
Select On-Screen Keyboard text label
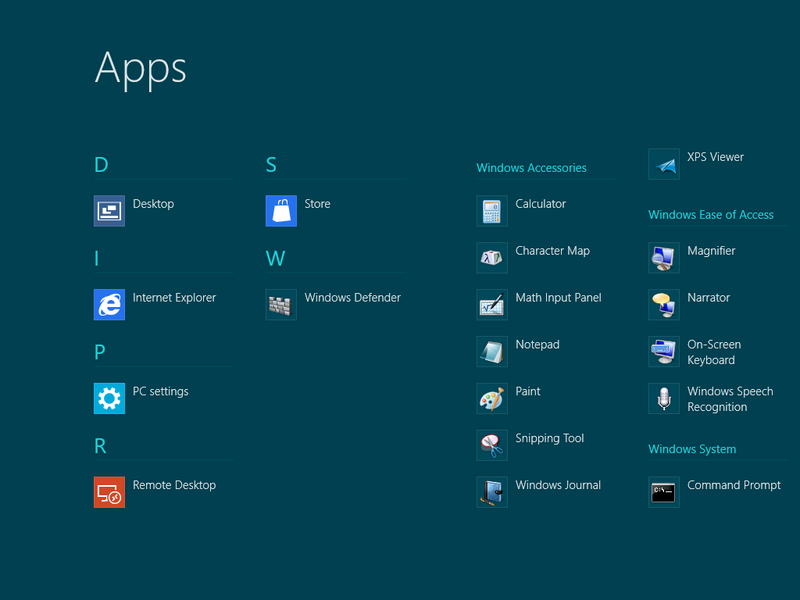pos(713,352)
